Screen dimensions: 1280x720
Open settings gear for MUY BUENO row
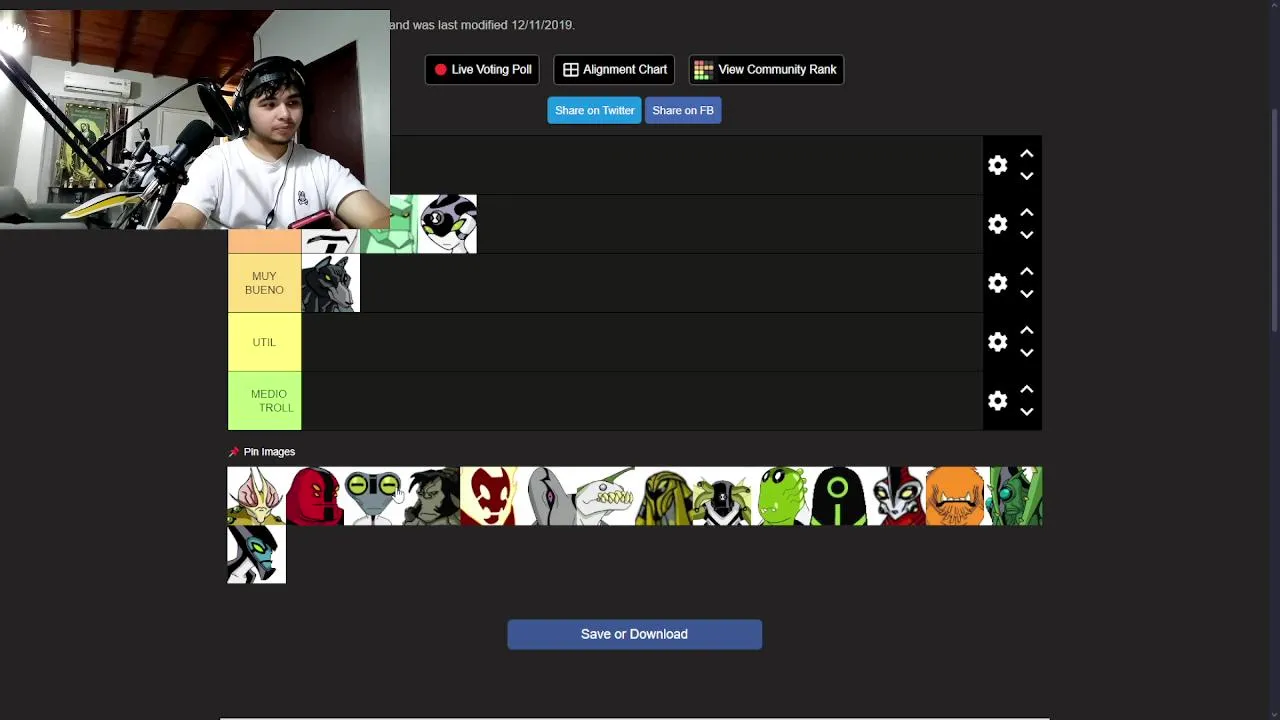click(x=997, y=283)
